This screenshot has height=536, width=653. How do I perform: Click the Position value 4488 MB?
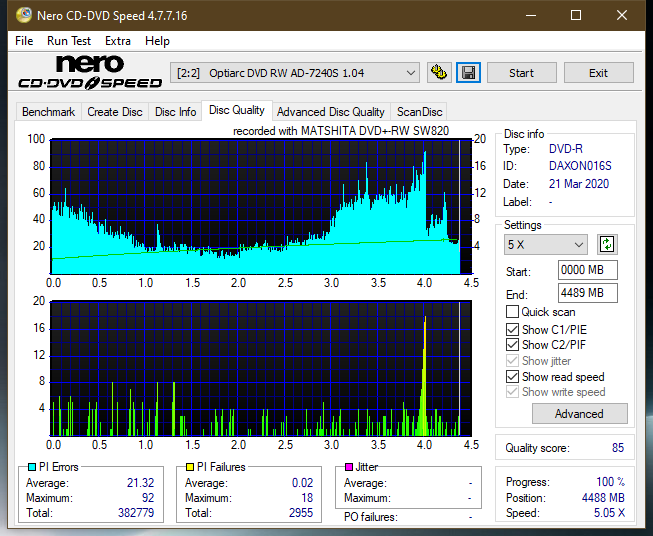point(603,498)
